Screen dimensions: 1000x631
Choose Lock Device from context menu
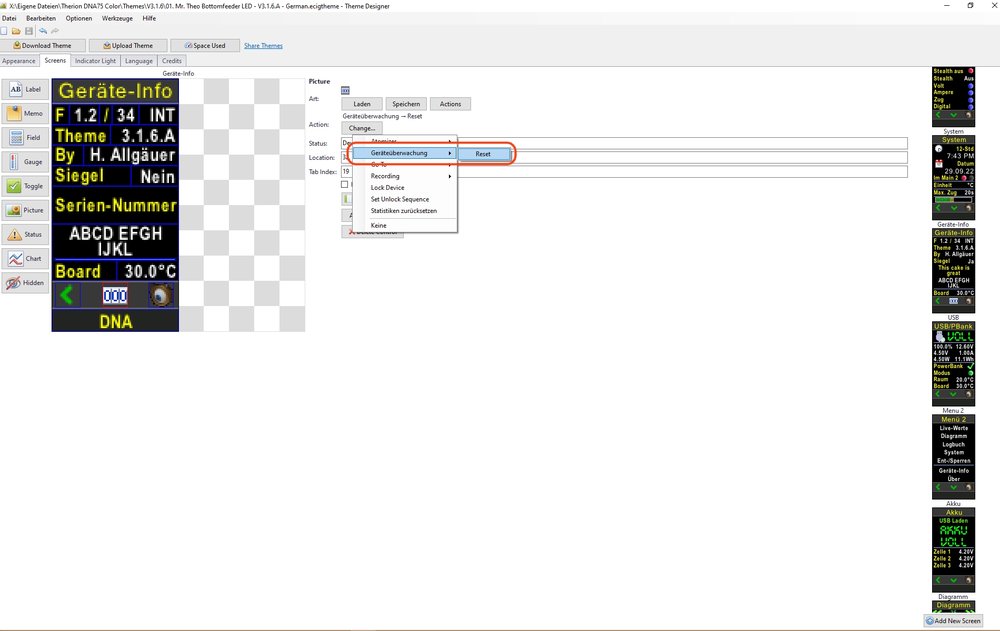point(387,188)
